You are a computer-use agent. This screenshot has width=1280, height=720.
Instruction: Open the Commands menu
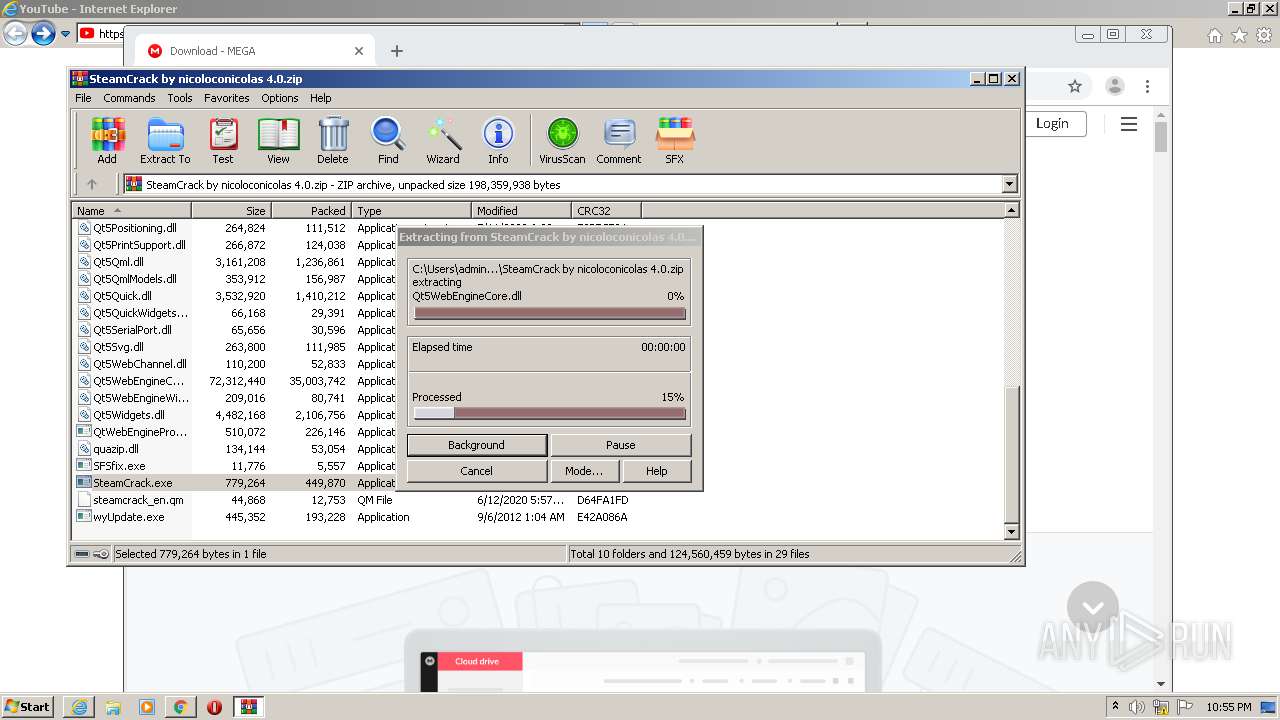(x=129, y=98)
